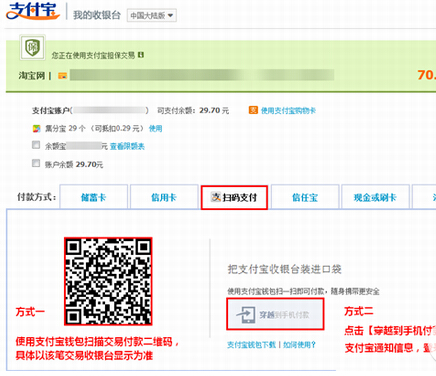Click 使用 link next to 集分宝
Viewport: 436px width, 376px height.
pos(155,128)
